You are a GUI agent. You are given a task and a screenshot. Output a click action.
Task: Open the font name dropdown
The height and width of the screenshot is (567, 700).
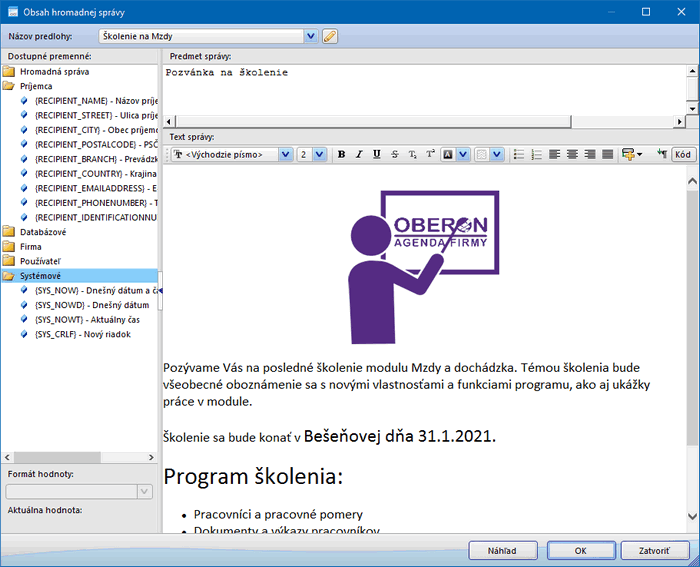pos(286,154)
